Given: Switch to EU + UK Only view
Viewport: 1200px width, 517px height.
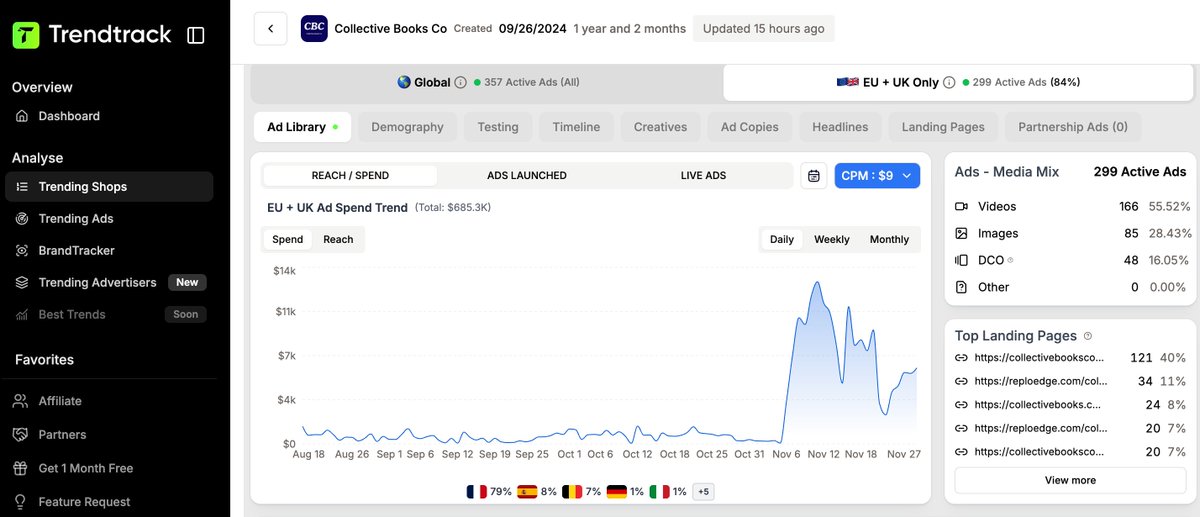Looking at the screenshot, I should (x=958, y=83).
